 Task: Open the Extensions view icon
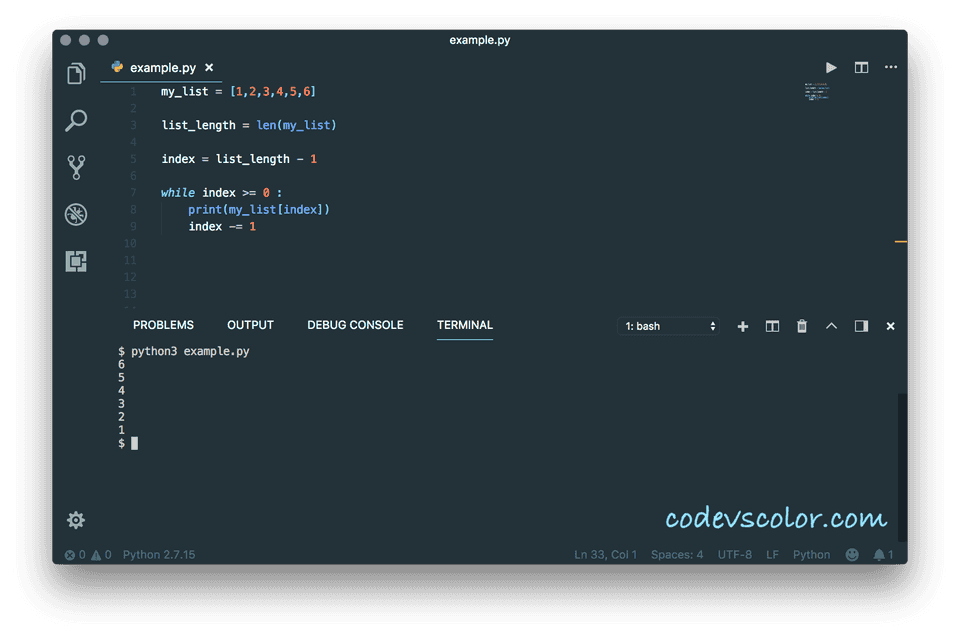tap(76, 261)
